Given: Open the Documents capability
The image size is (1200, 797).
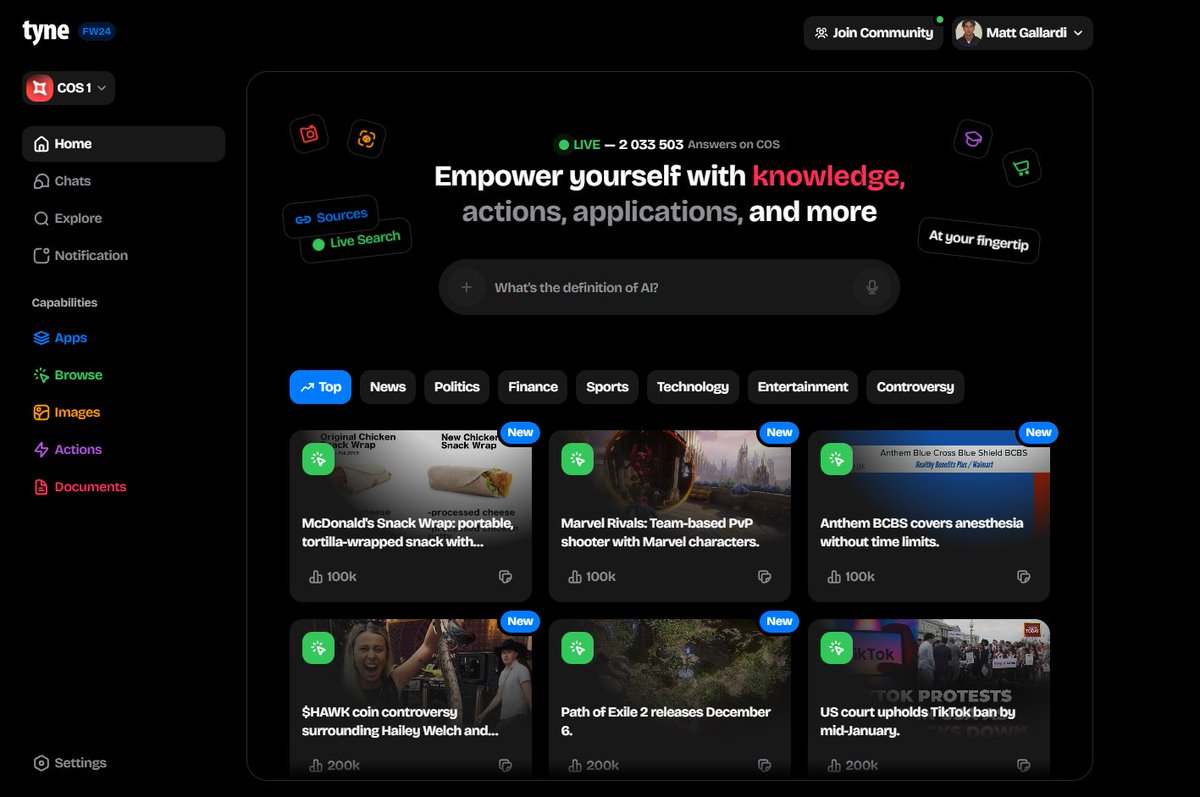Looking at the screenshot, I should 79,487.
